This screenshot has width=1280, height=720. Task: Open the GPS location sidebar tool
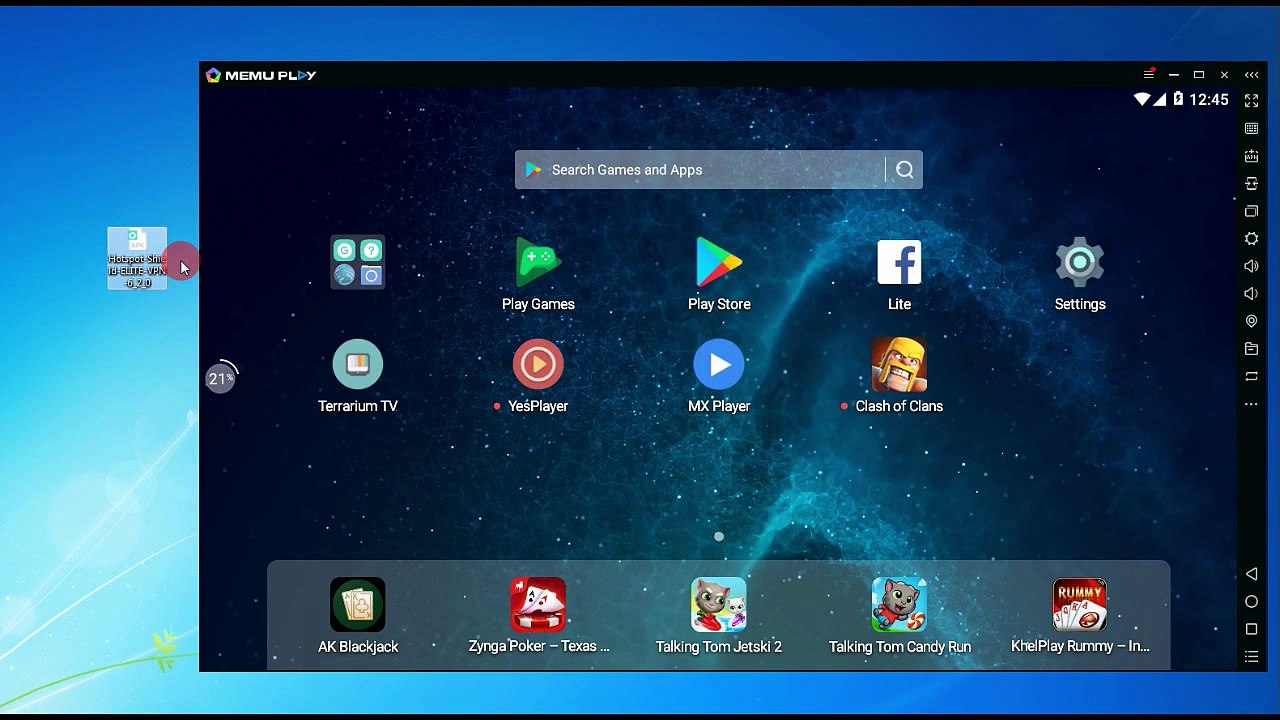point(1251,321)
